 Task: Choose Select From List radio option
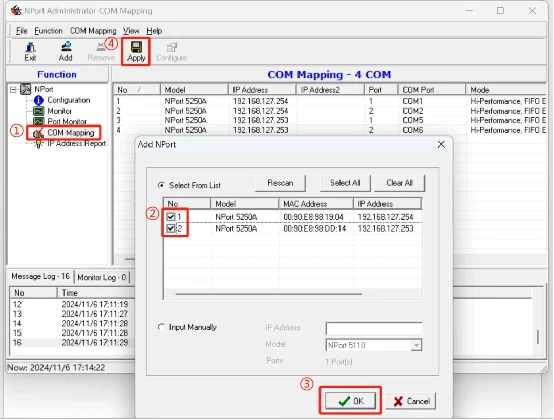[161, 185]
